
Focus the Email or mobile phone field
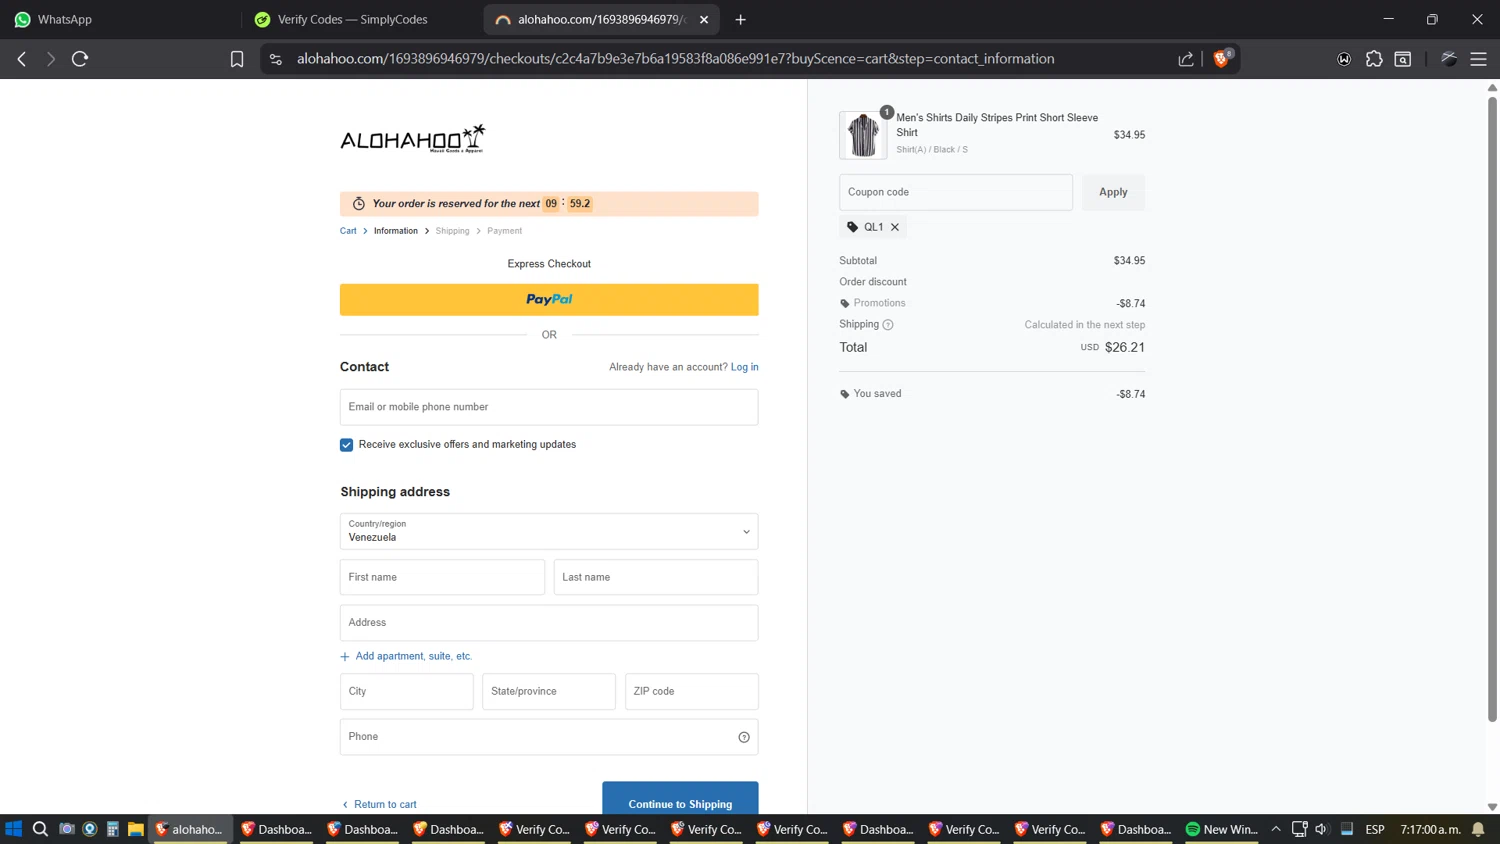(x=549, y=407)
